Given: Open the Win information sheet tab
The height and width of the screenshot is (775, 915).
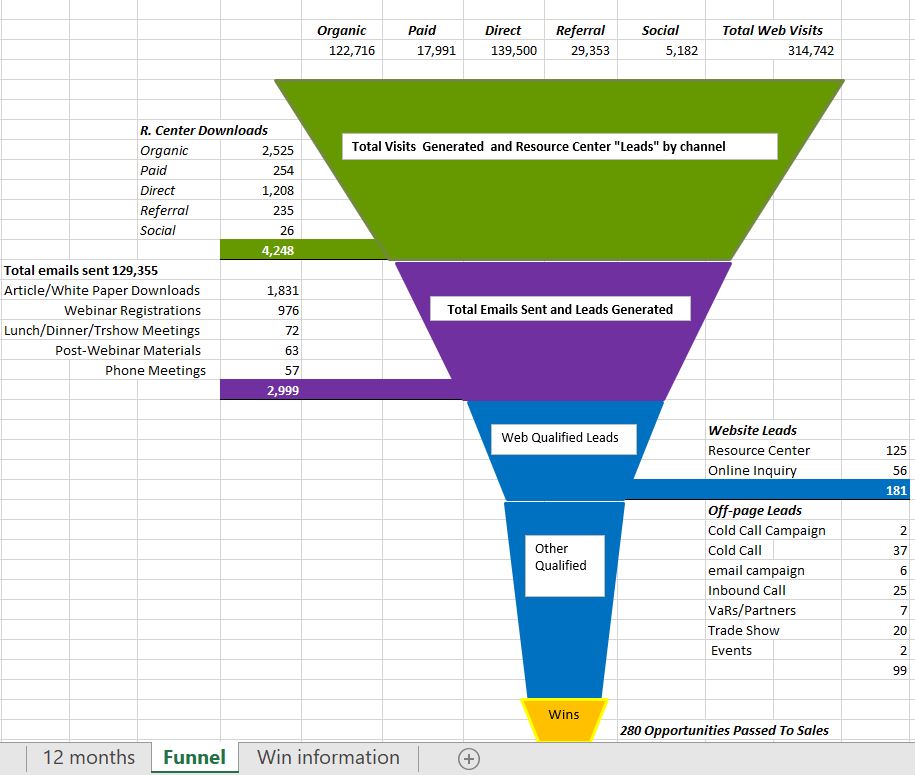Looking at the screenshot, I should (328, 757).
